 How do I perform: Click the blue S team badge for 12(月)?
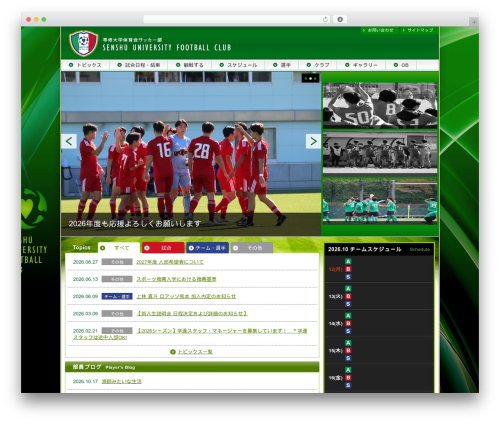tap(348, 277)
